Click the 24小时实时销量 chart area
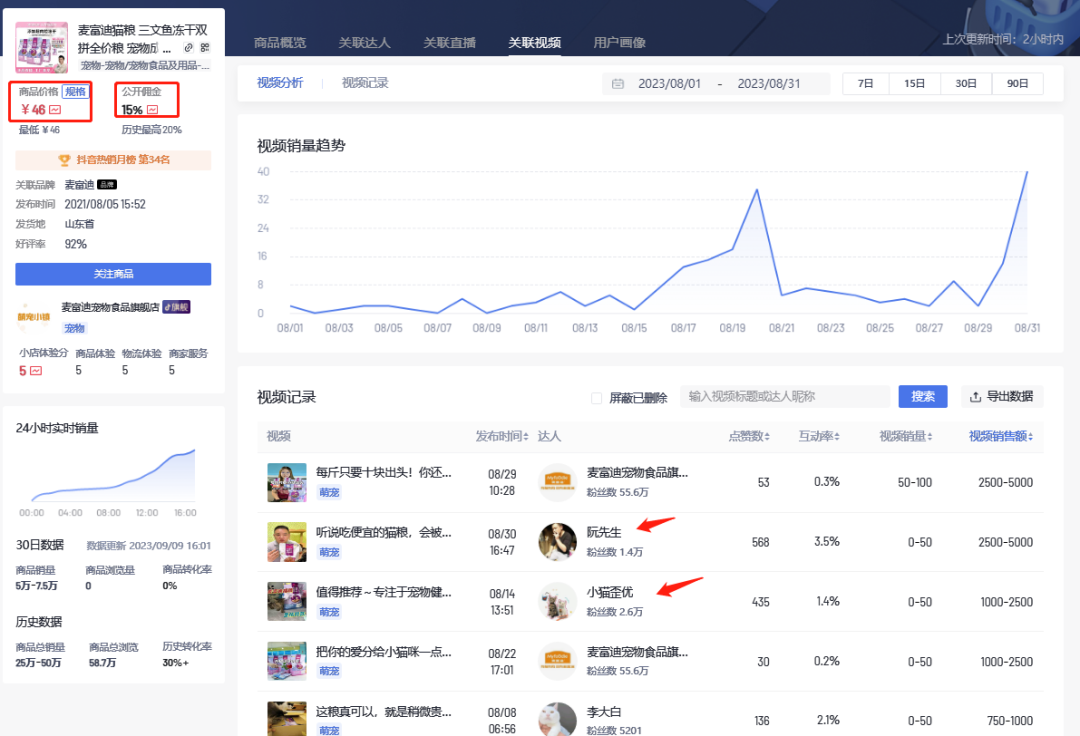The height and width of the screenshot is (736, 1080). (x=113, y=475)
